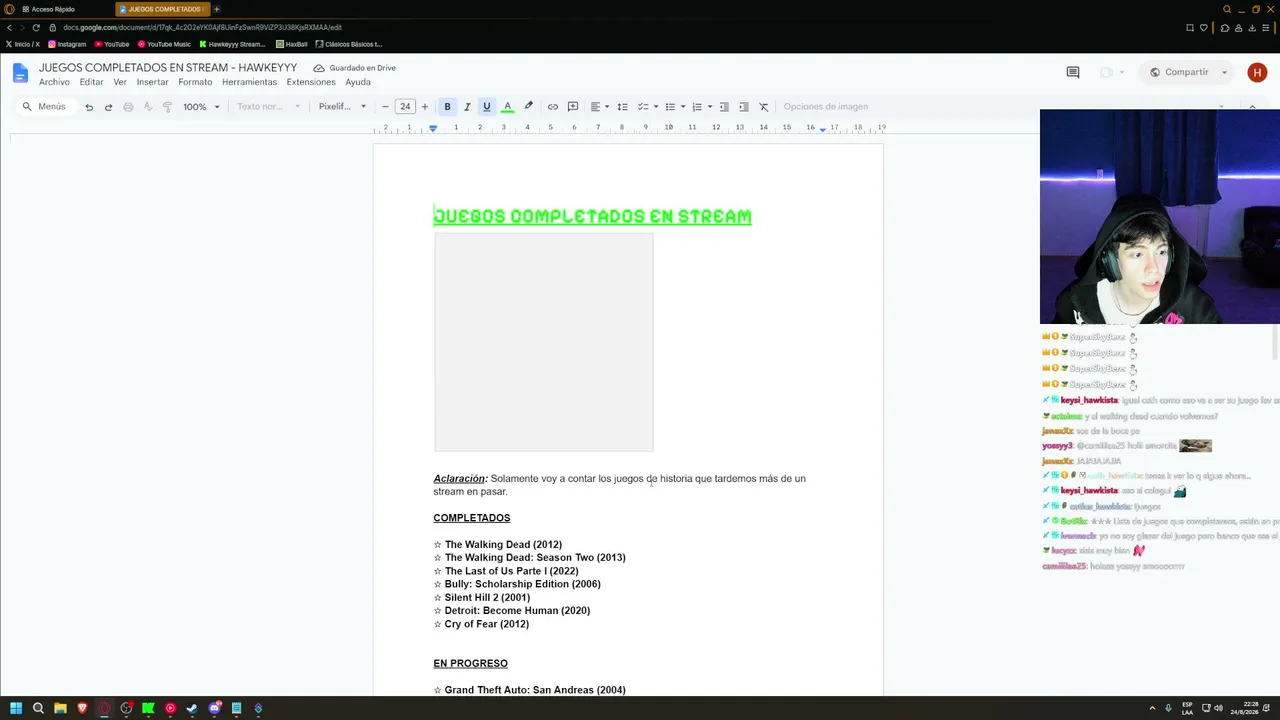Open the YouTube Music bookmark
Screen dimensions: 1280x720
click(164, 44)
